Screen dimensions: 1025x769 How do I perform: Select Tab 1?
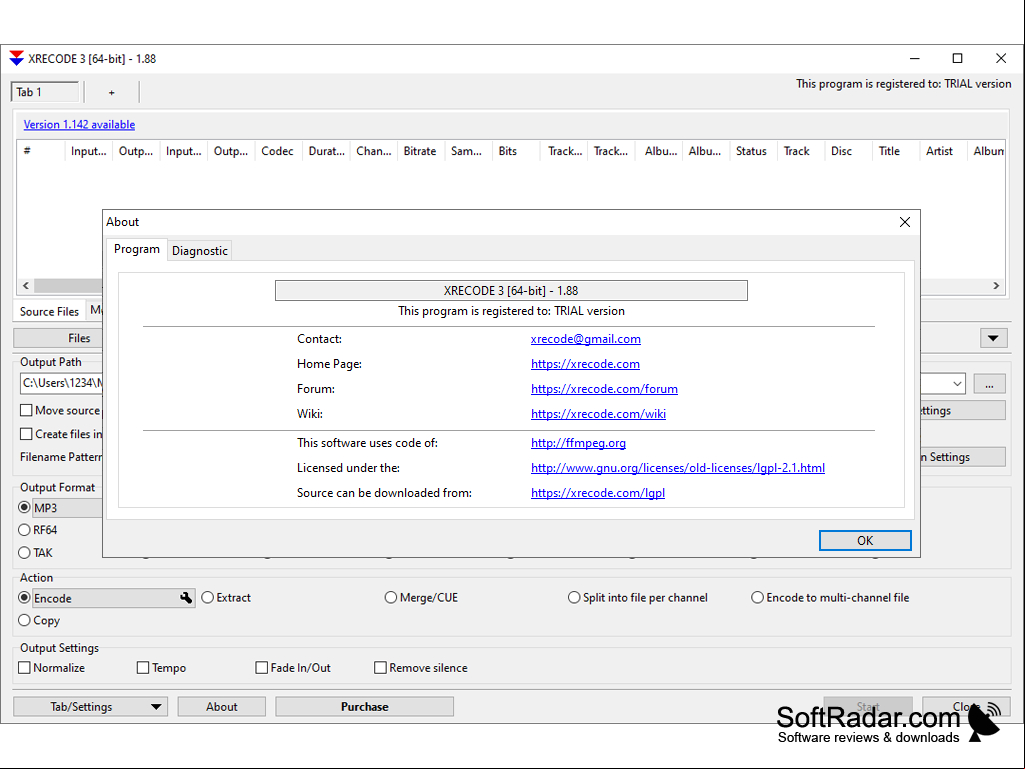coord(44,92)
